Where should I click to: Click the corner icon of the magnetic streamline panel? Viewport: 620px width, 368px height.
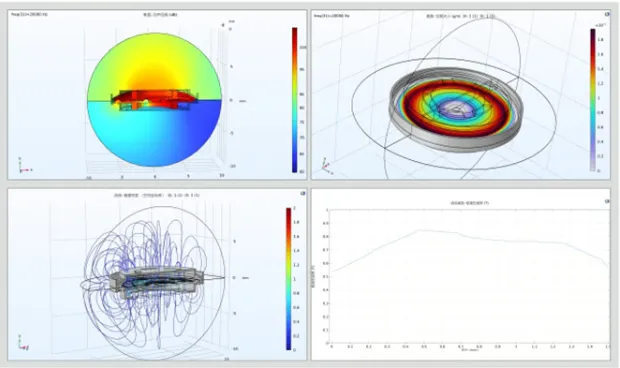click(303, 193)
